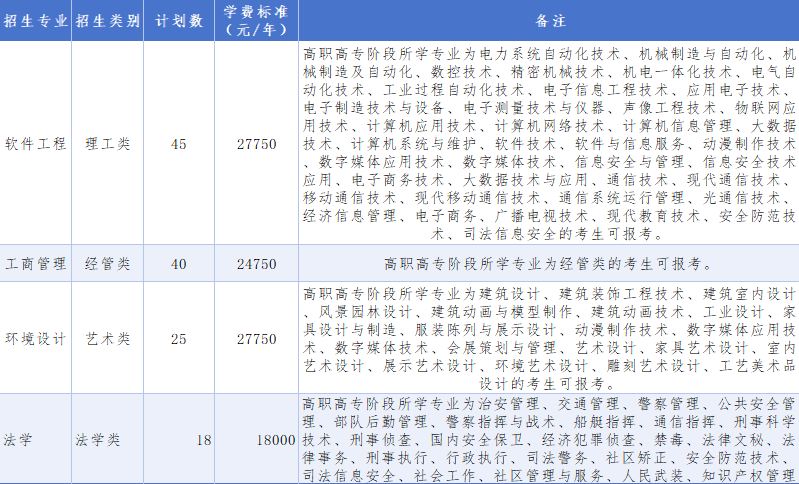Click the 环境设计 major cell
799x484 pixels.
coord(34,339)
